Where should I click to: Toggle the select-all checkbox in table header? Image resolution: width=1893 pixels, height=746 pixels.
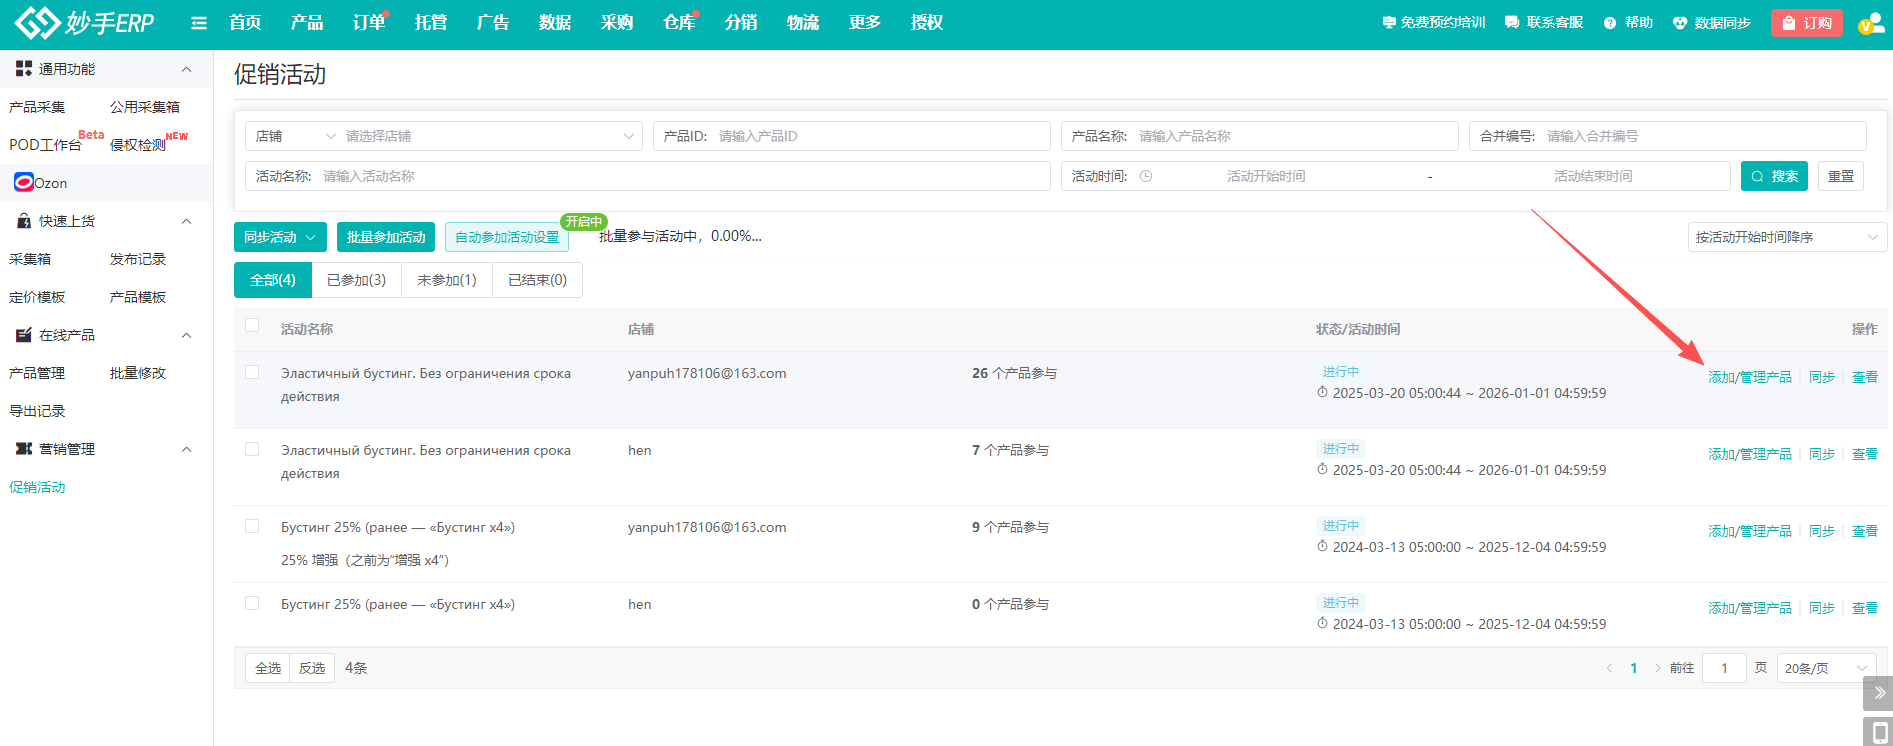(252, 325)
